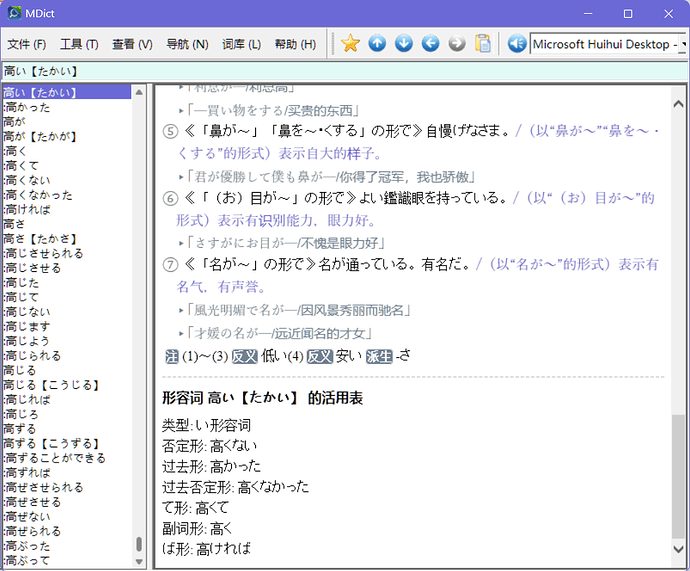The image size is (690, 571).
Task: Play pronunciation with the speaker icon
Action: (x=517, y=44)
